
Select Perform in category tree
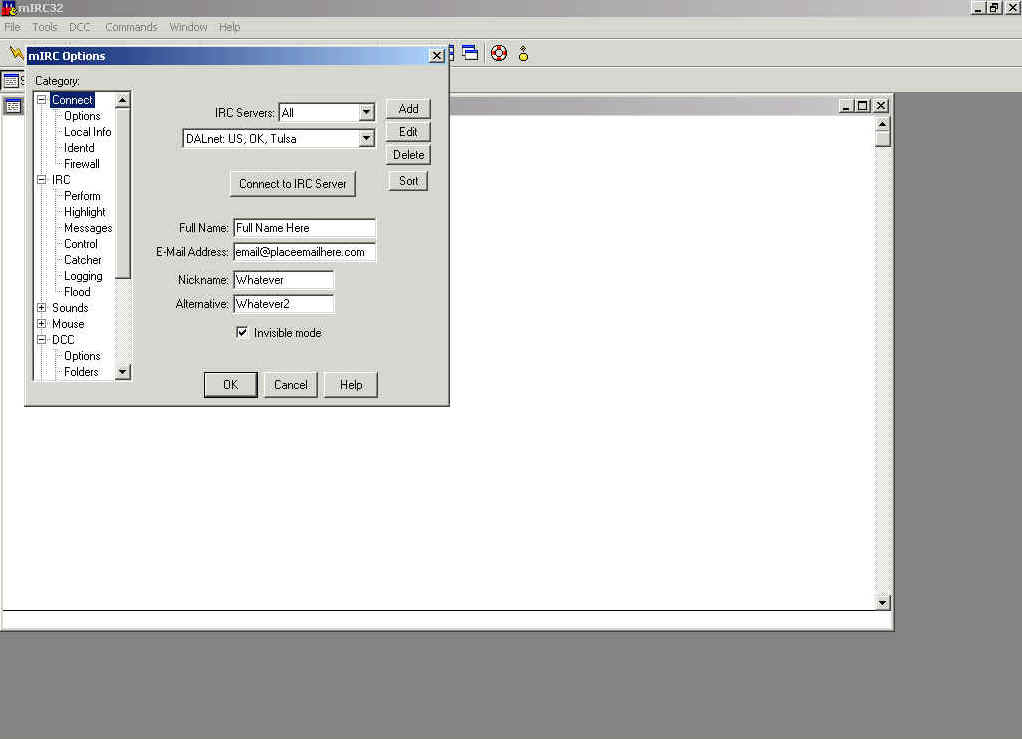click(82, 196)
